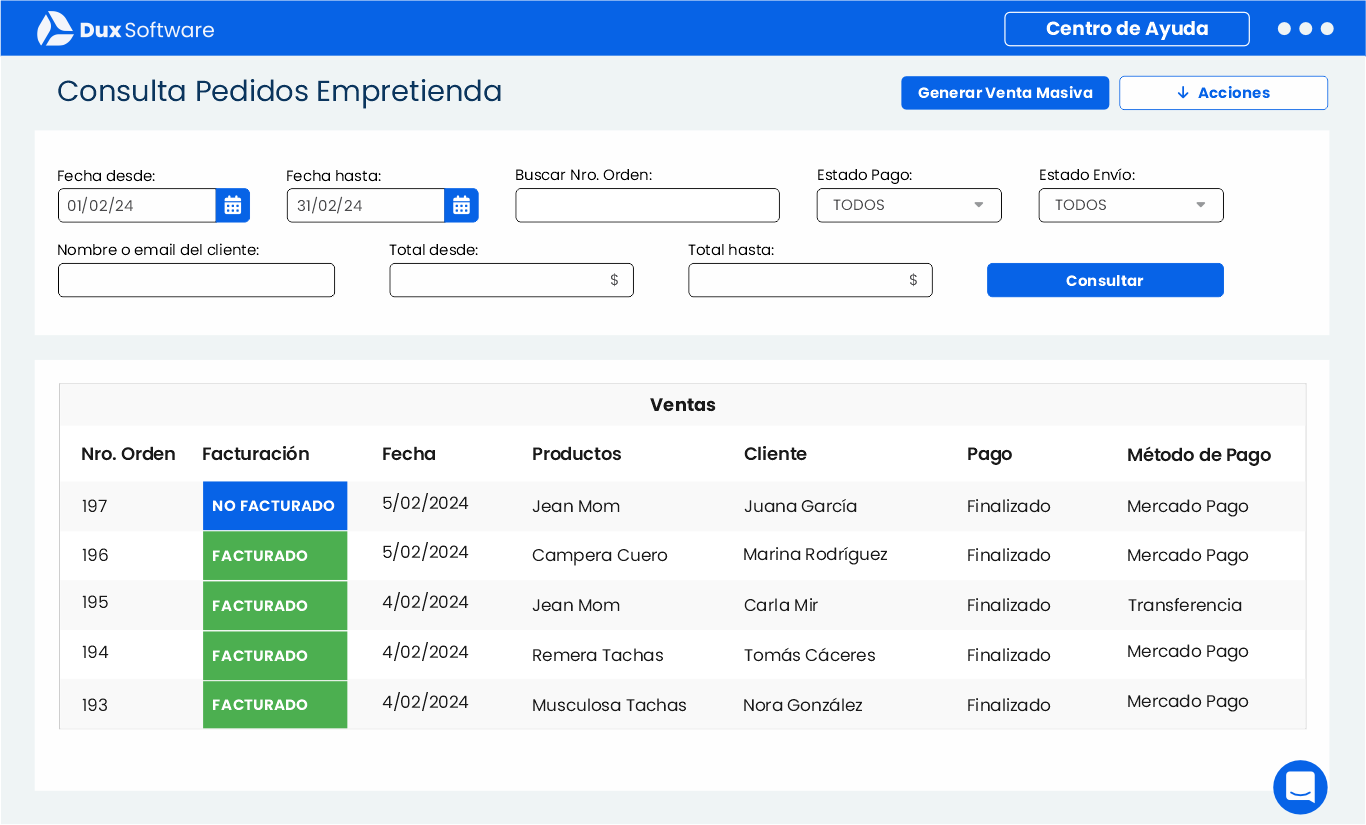Focus the Fecha hasta date field
Image resolution: width=1366 pixels, height=825 pixels.
pyautogui.click(x=366, y=205)
